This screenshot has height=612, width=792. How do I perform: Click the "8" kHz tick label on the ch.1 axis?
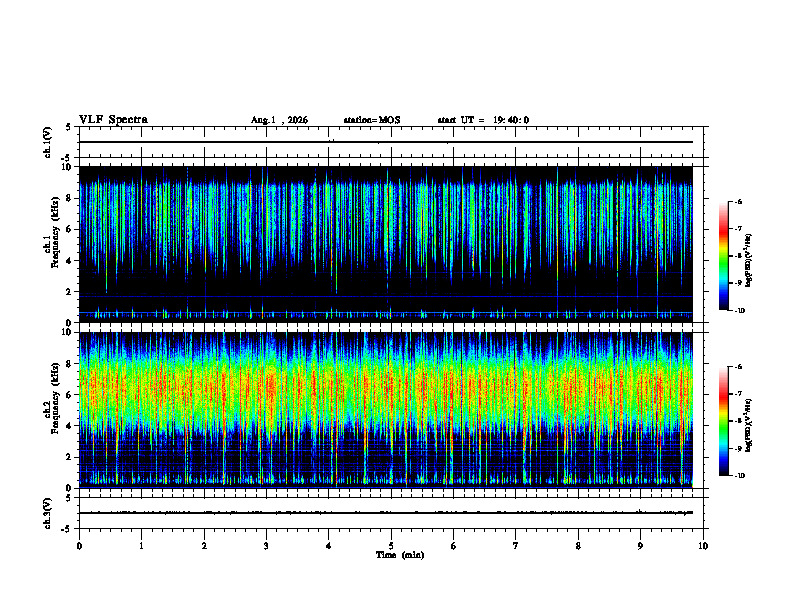70,198
